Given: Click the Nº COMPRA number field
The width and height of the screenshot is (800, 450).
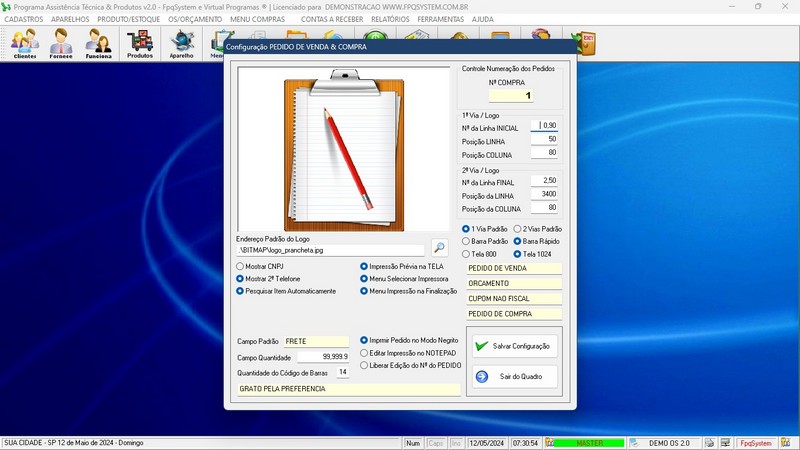Looking at the screenshot, I should (x=511, y=95).
